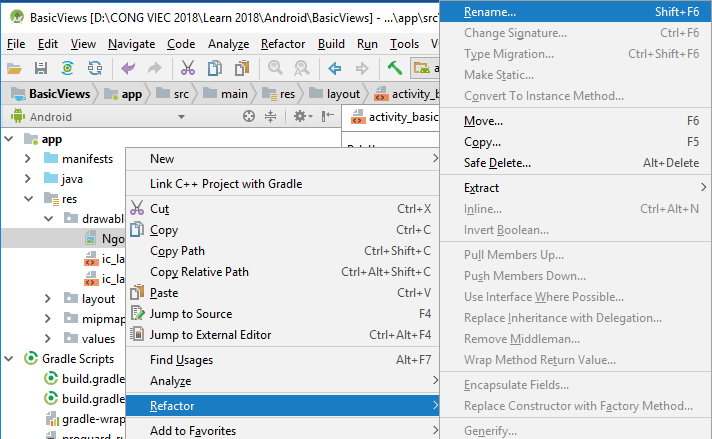Click the Find magnifier toolbar icon
Viewport: 712px width, 439px height.
275,69
